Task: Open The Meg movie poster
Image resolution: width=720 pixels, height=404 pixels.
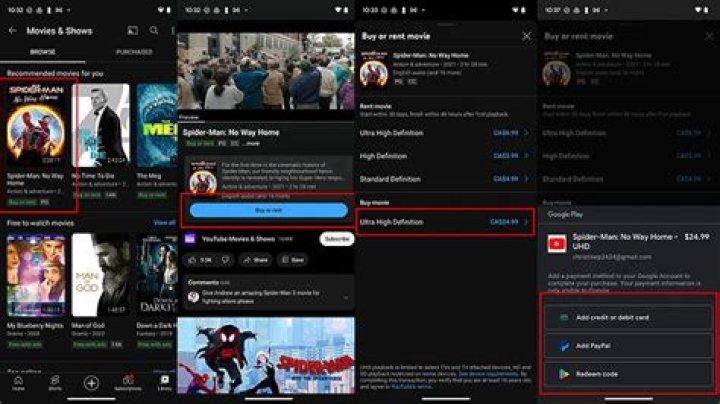Action: click(157, 125)
